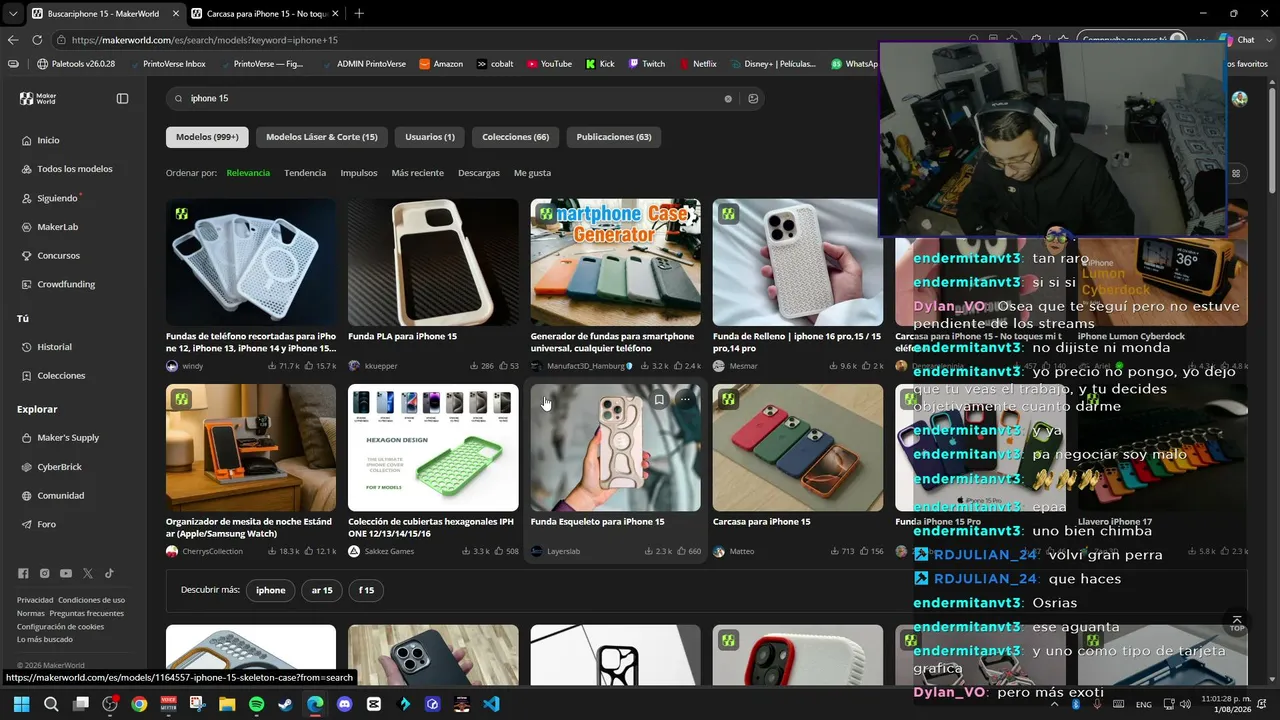Open the YouTube bookmark in favorites bar
This screenshot has height=720, width=1280.
tap(549, 64)
